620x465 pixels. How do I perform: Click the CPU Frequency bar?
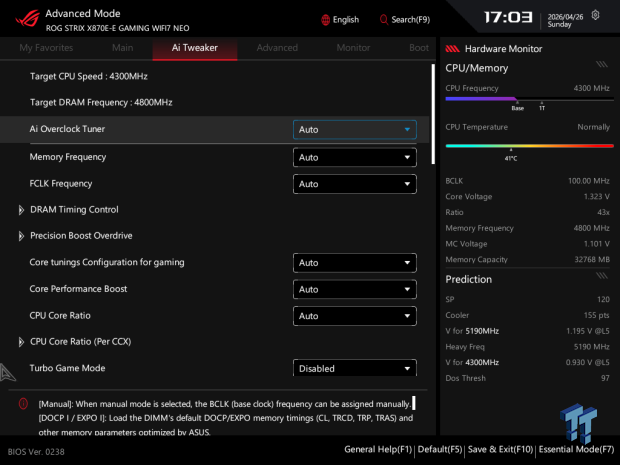click(529, 99)
